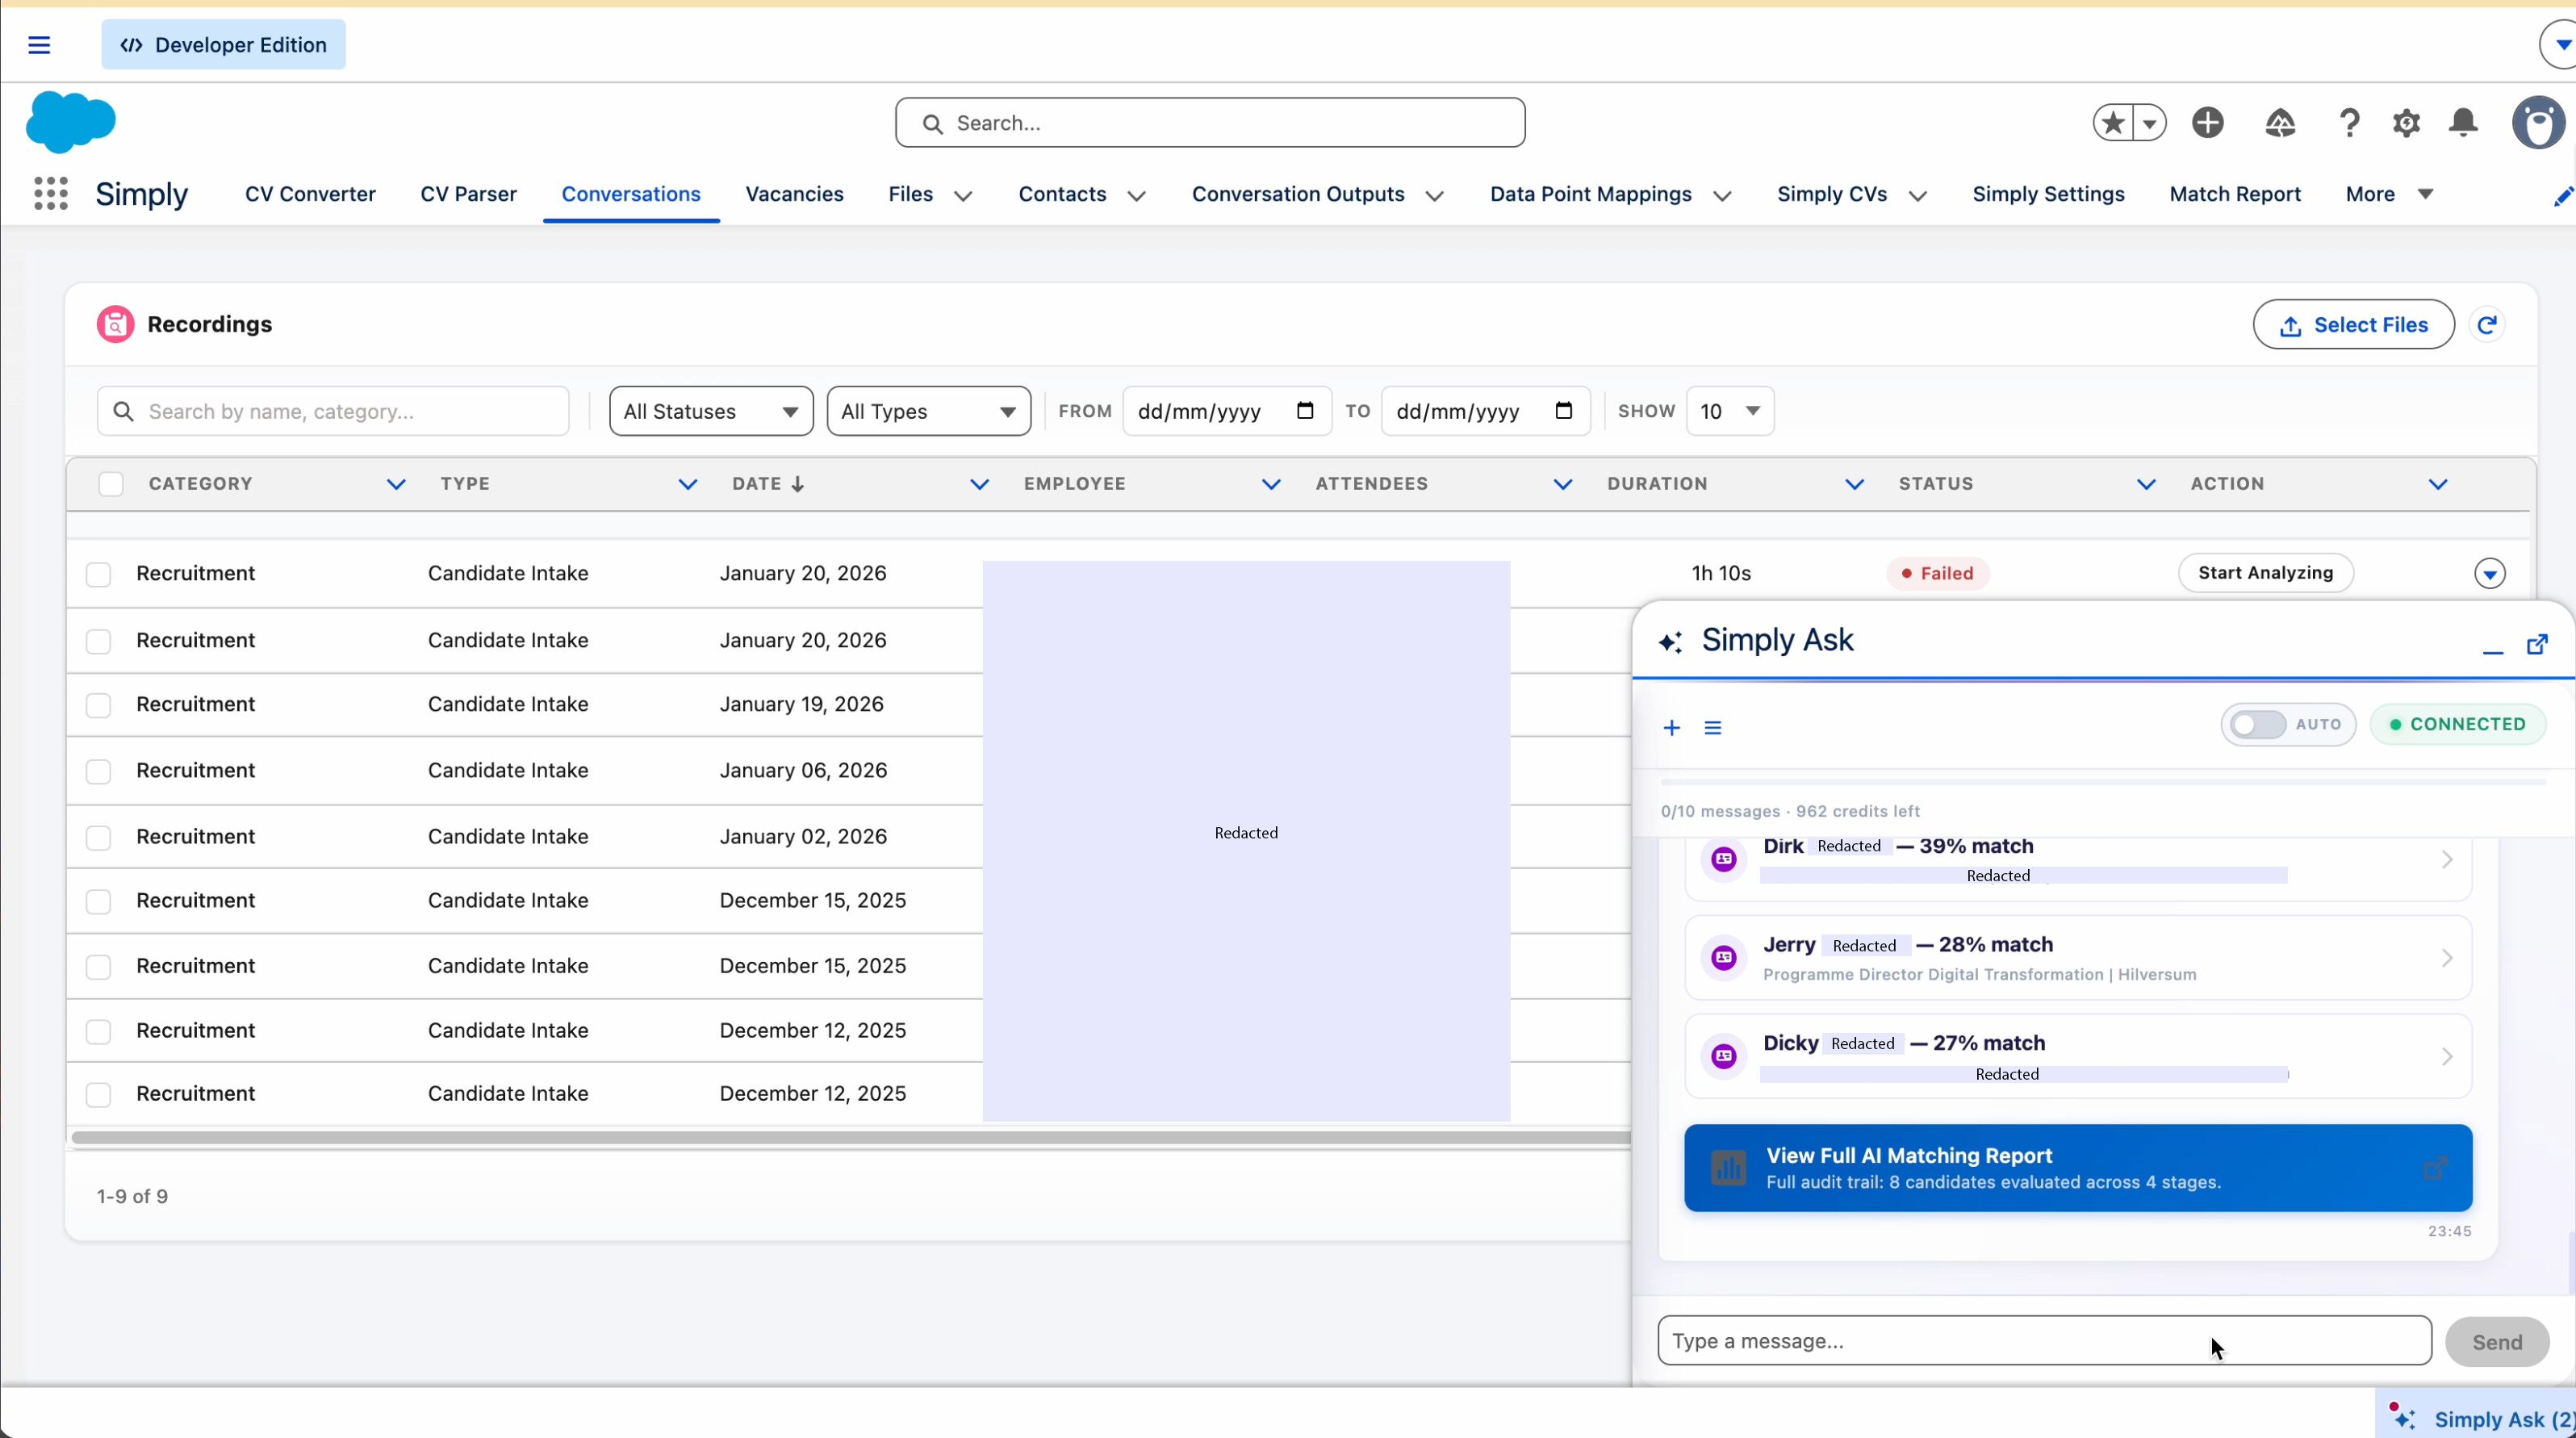2576x1438 pixels.
Task: Click the horizontal table scrollbar
Action: (850, 1137)
